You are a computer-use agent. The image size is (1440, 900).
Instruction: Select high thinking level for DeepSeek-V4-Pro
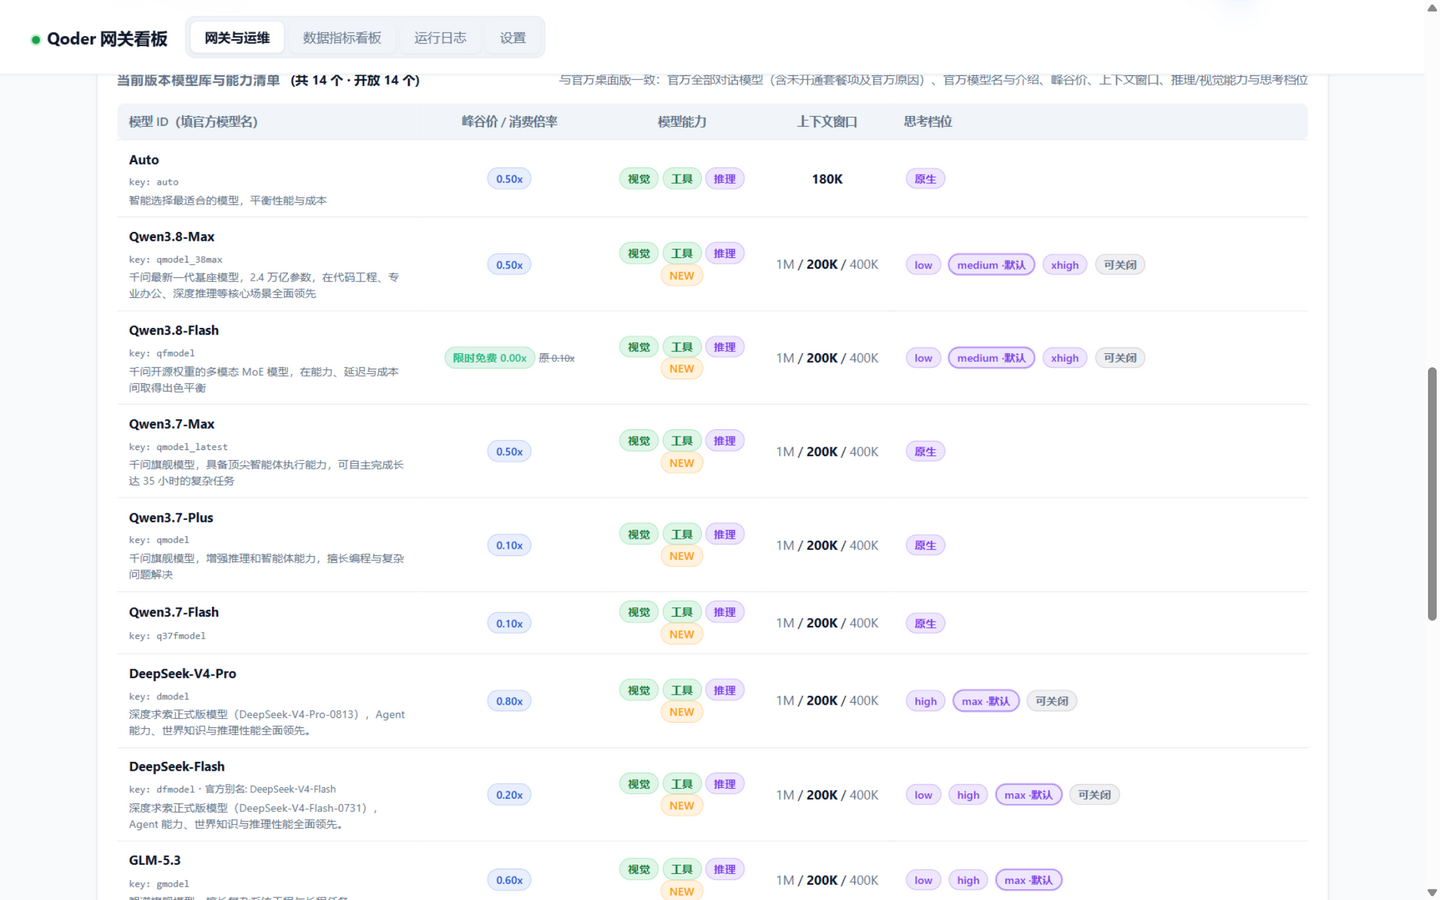click(926, 701)
